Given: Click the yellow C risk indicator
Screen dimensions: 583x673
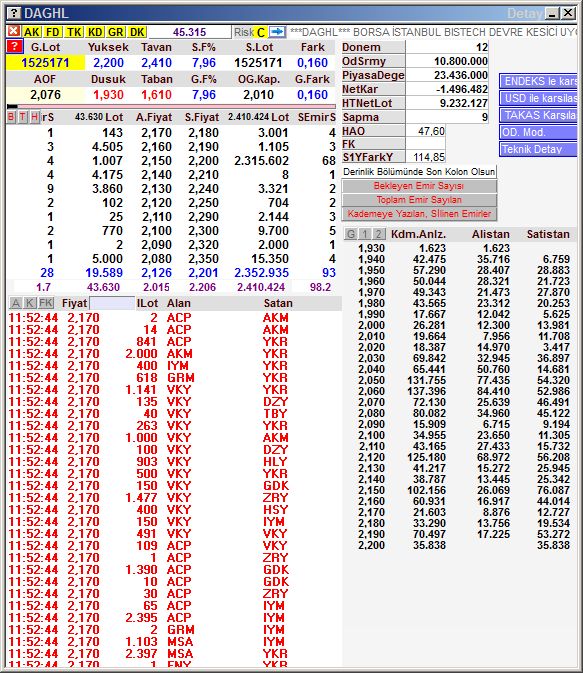Looking at the screenshot, I should 261,32.
